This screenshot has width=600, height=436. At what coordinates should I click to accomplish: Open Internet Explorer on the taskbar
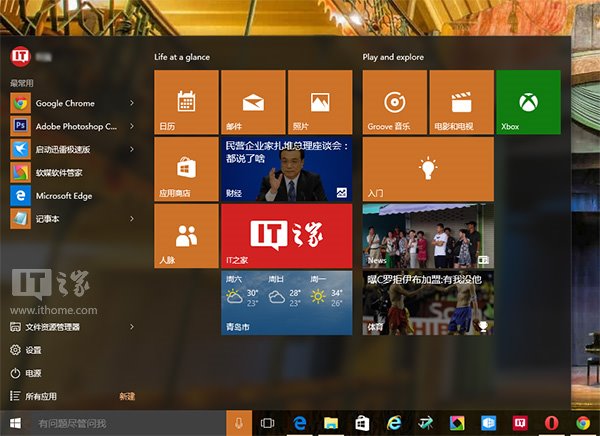coord(394,423)
